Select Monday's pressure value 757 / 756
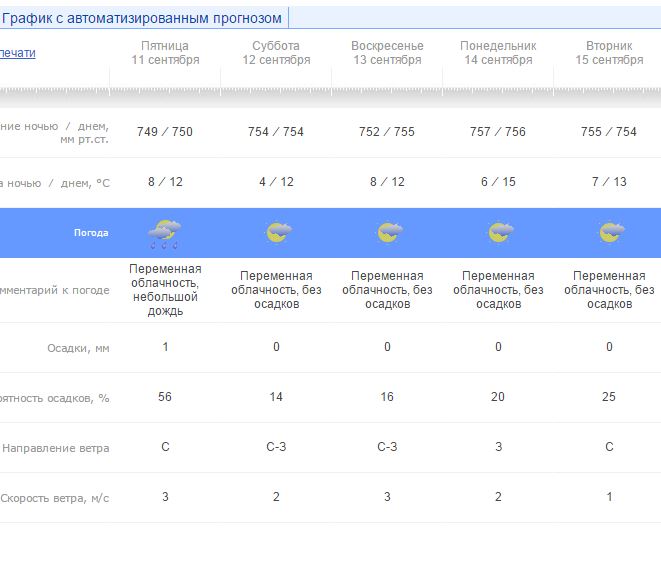This screenshot has width=661, height=569. pyautogui.click(x=498, y=132)
